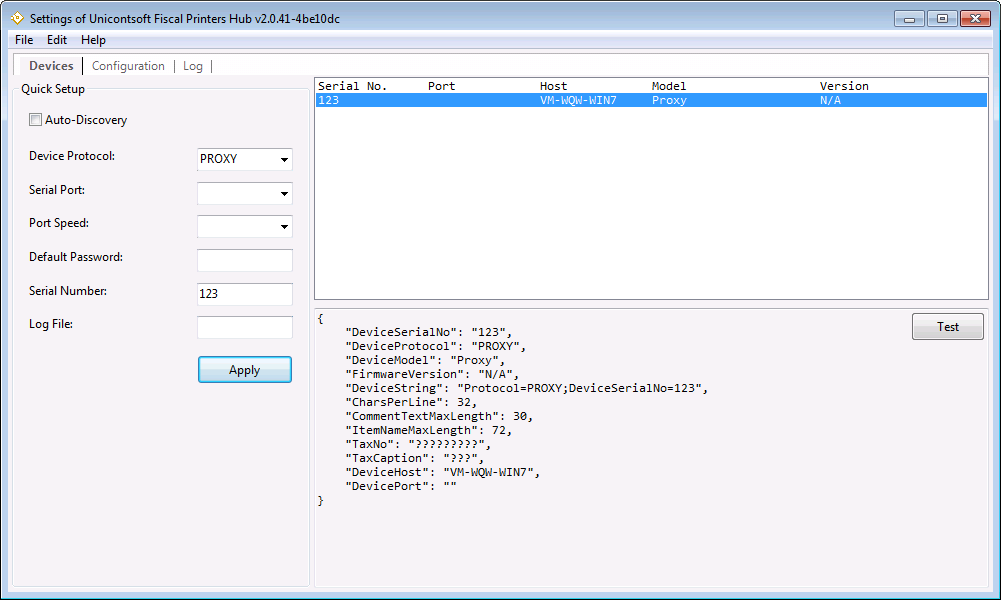
Task: Click the CommentTextMaxLength line in JSON
Action: click(439, 416)
